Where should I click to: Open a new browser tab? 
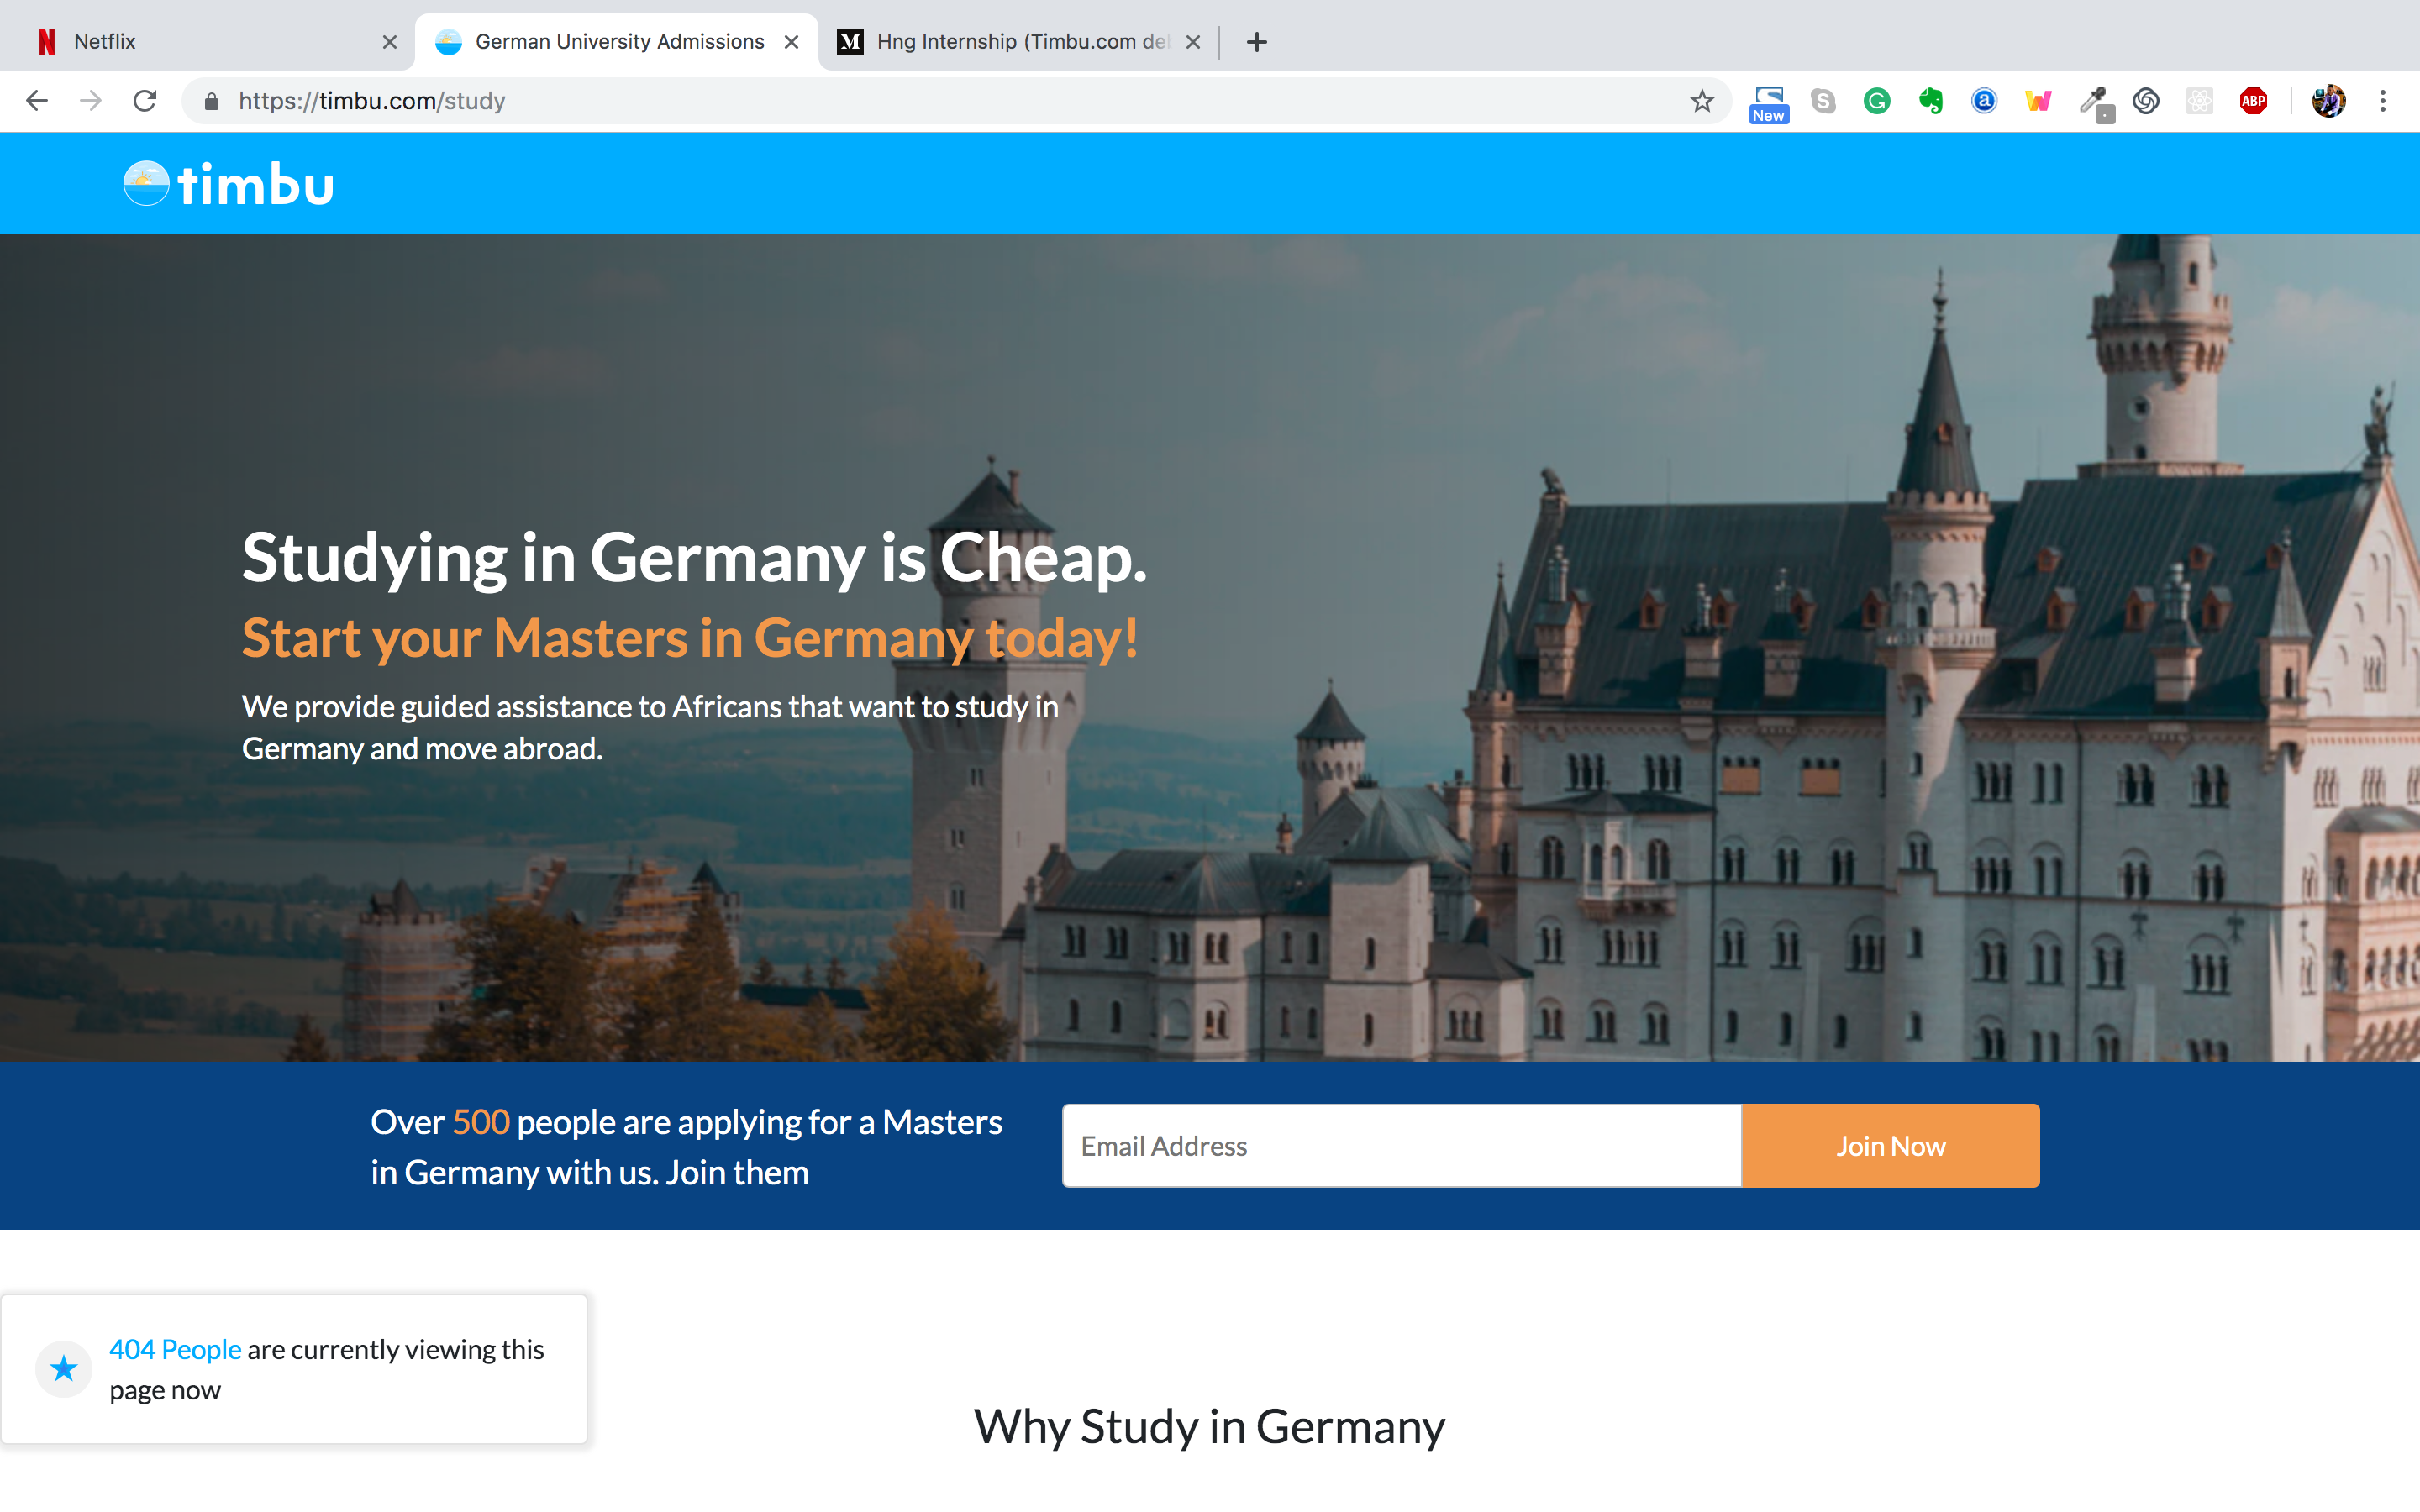[x=1257, y=42]
